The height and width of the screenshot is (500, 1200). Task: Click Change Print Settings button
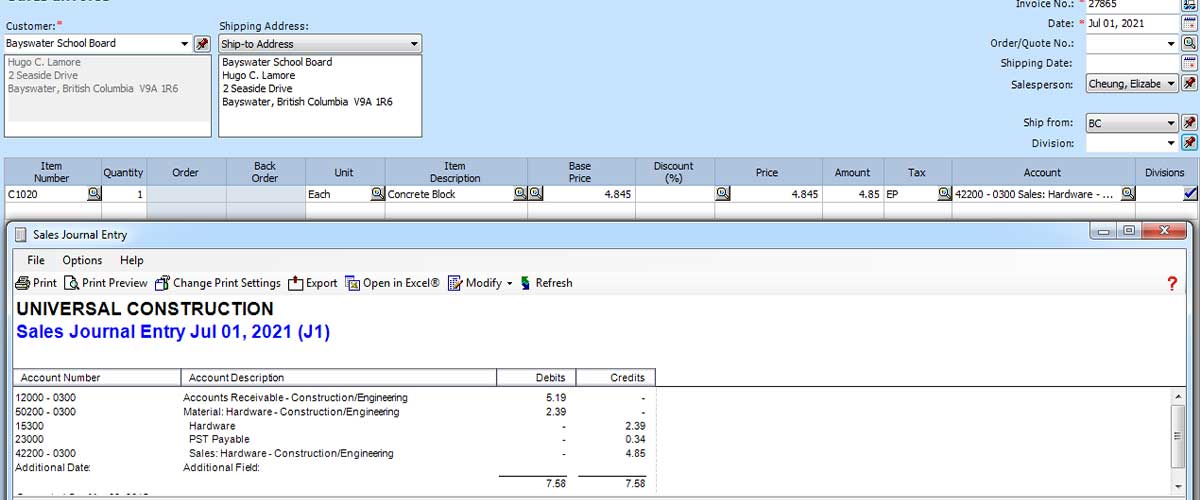point(218,283)
